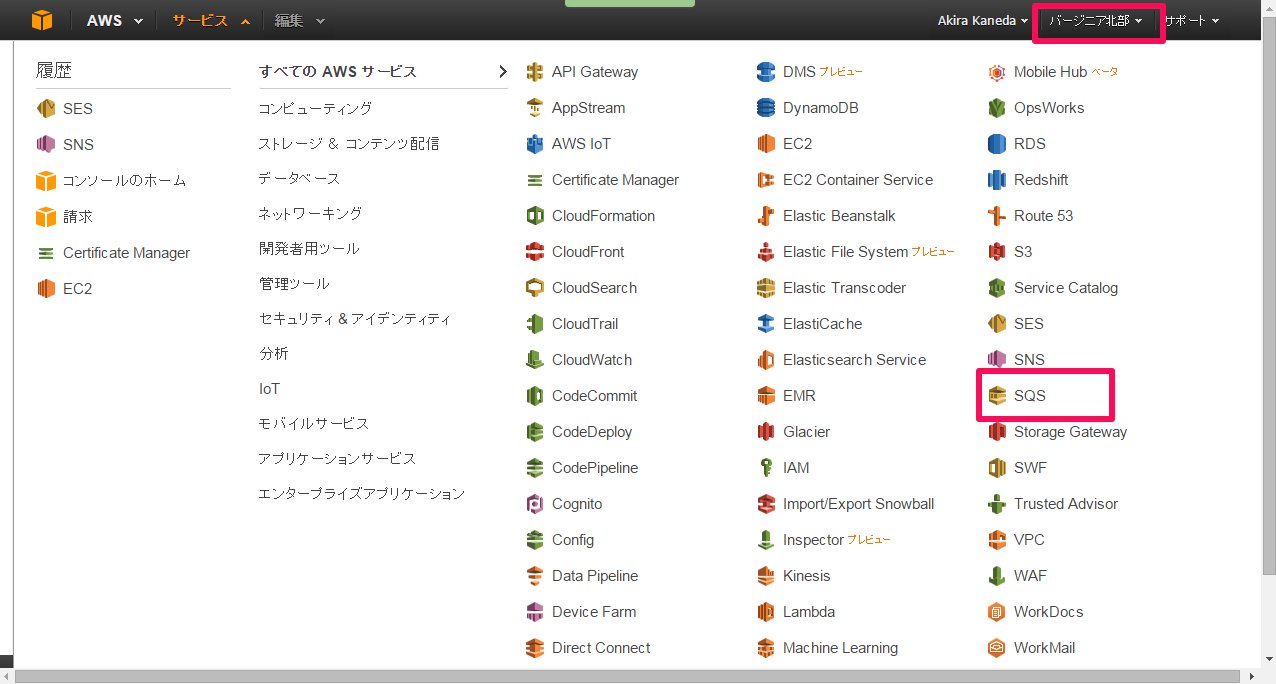Collapse the サービス menu
1276x684 pixels.
coord(210,20)
